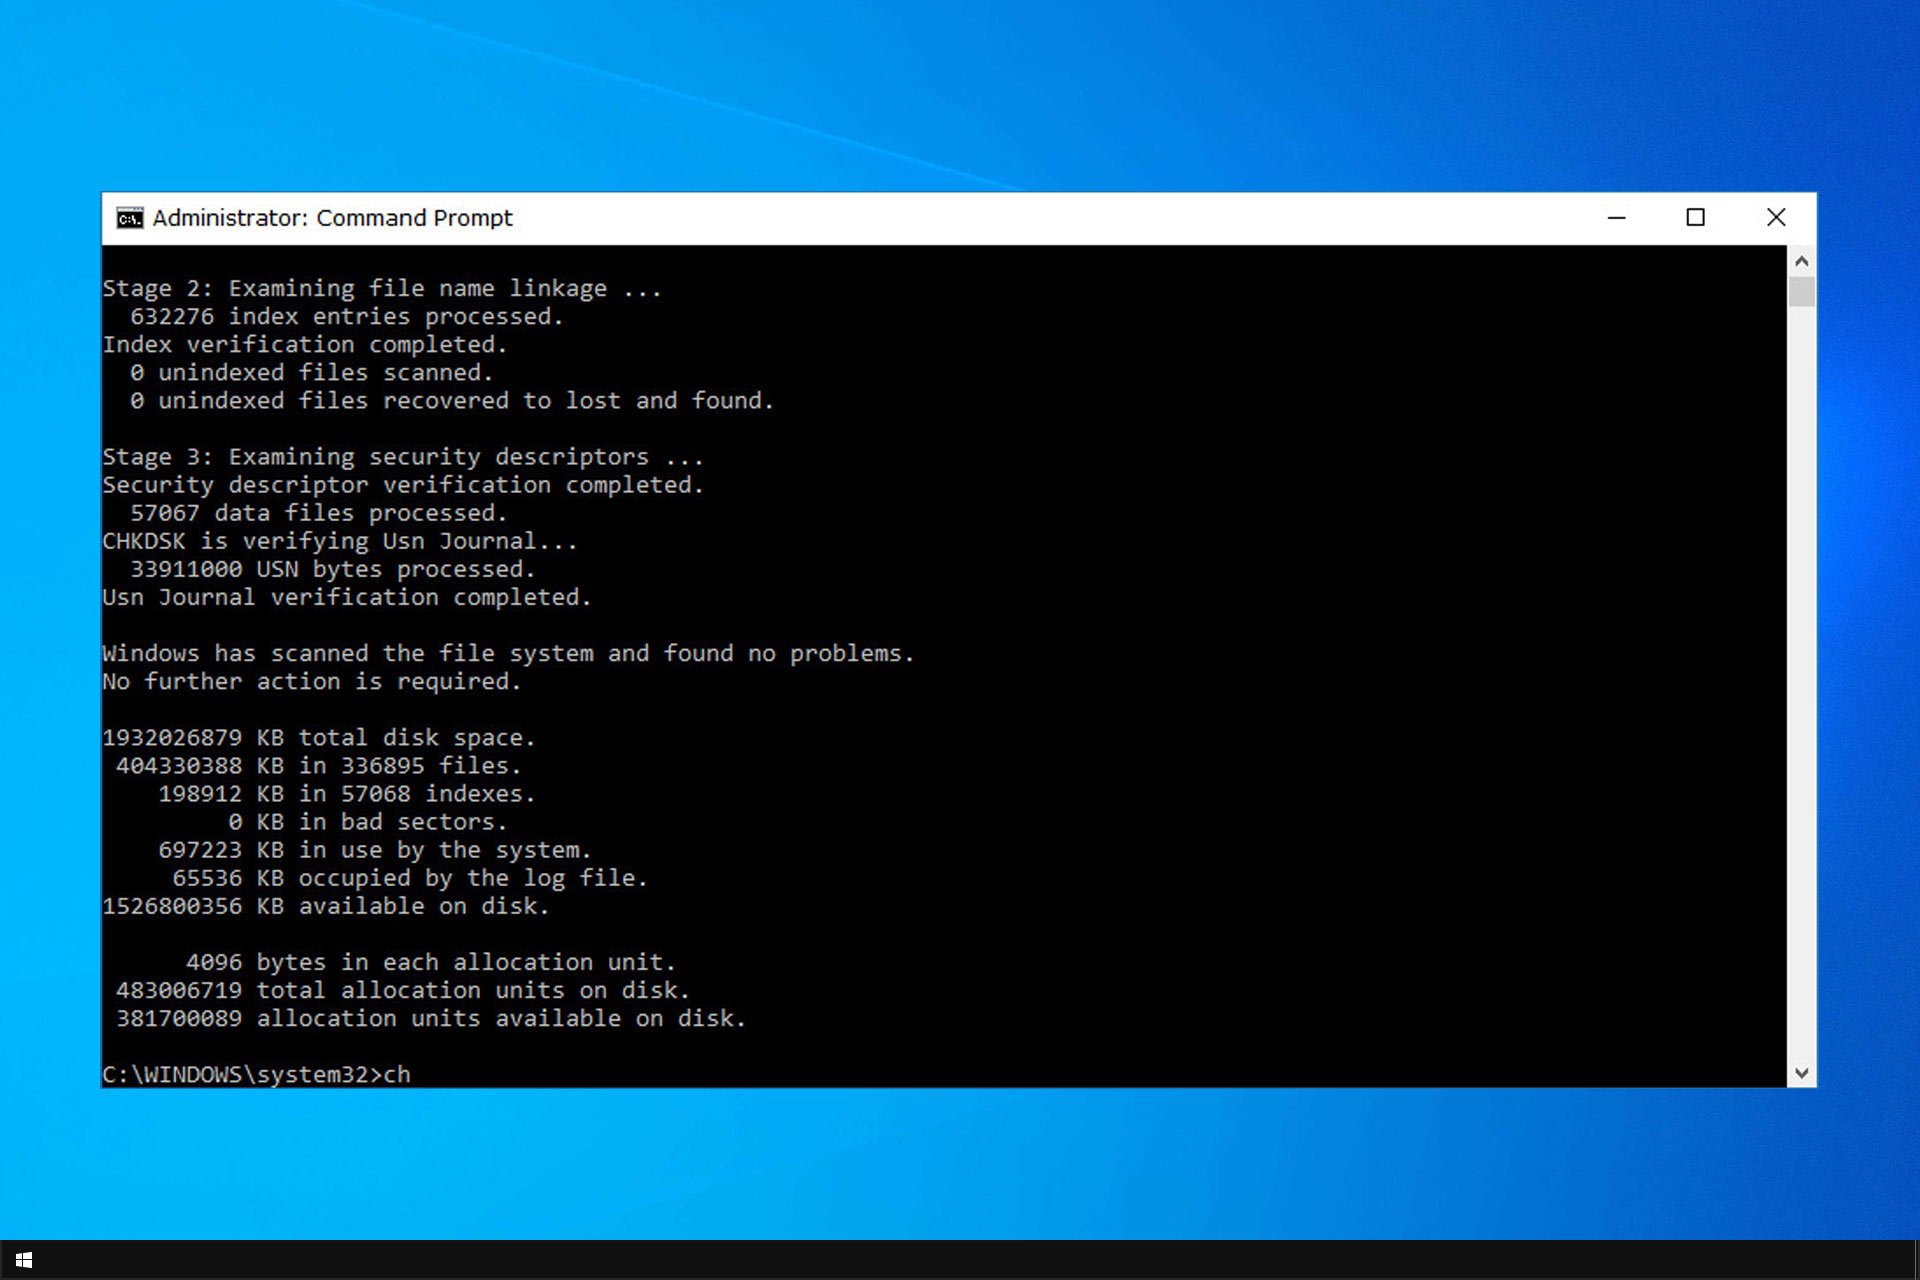1920x1280 pixels.
Task: Click 'No further action is required.' line
Action: 312,681
